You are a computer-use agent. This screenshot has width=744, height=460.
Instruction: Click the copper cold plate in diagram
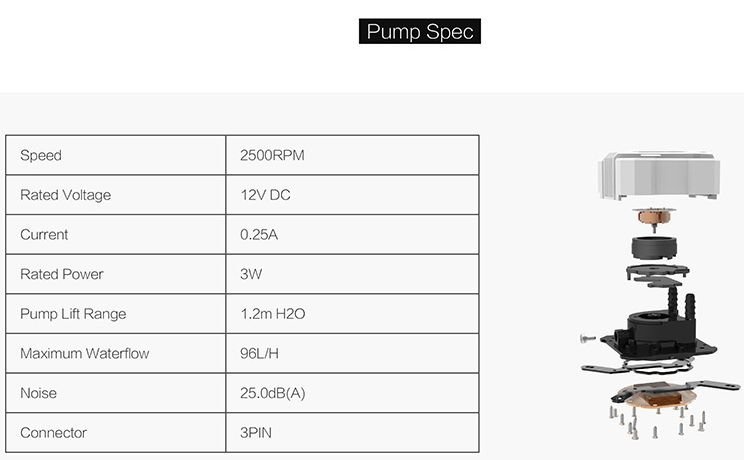click(656, 395)
